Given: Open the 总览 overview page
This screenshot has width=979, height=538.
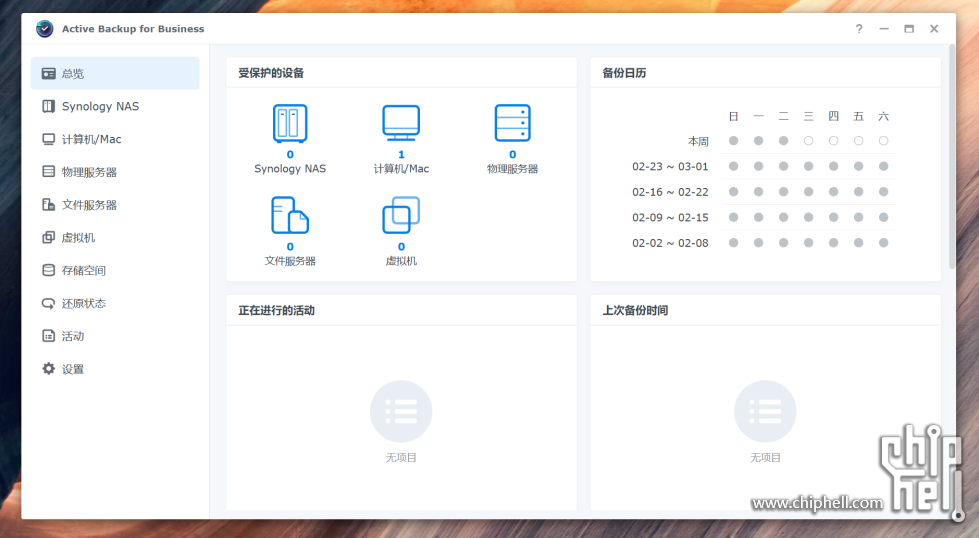Looking at the screenshot, I should [x=115, y=73].
